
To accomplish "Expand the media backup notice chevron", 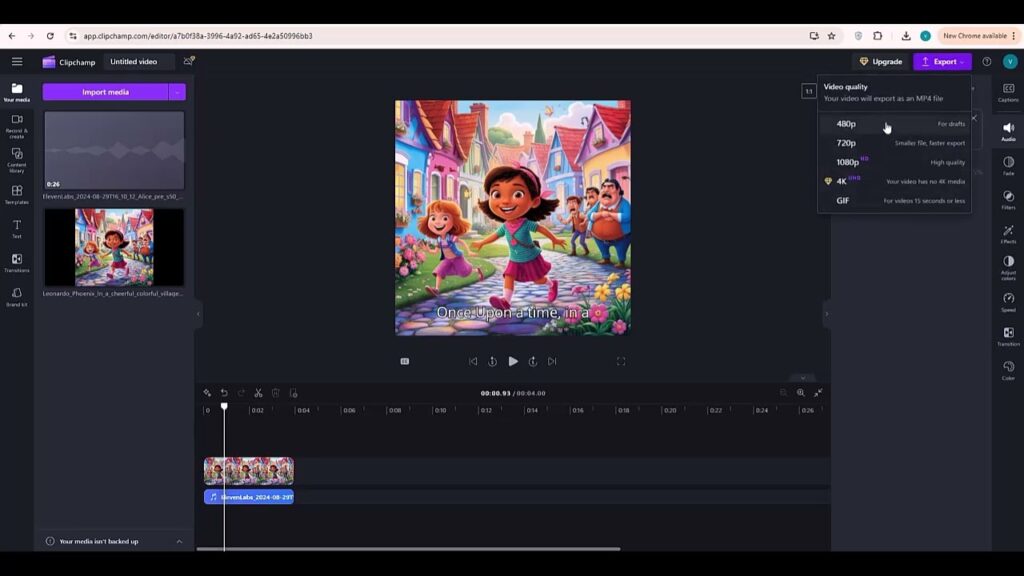I will pos(179,541).
